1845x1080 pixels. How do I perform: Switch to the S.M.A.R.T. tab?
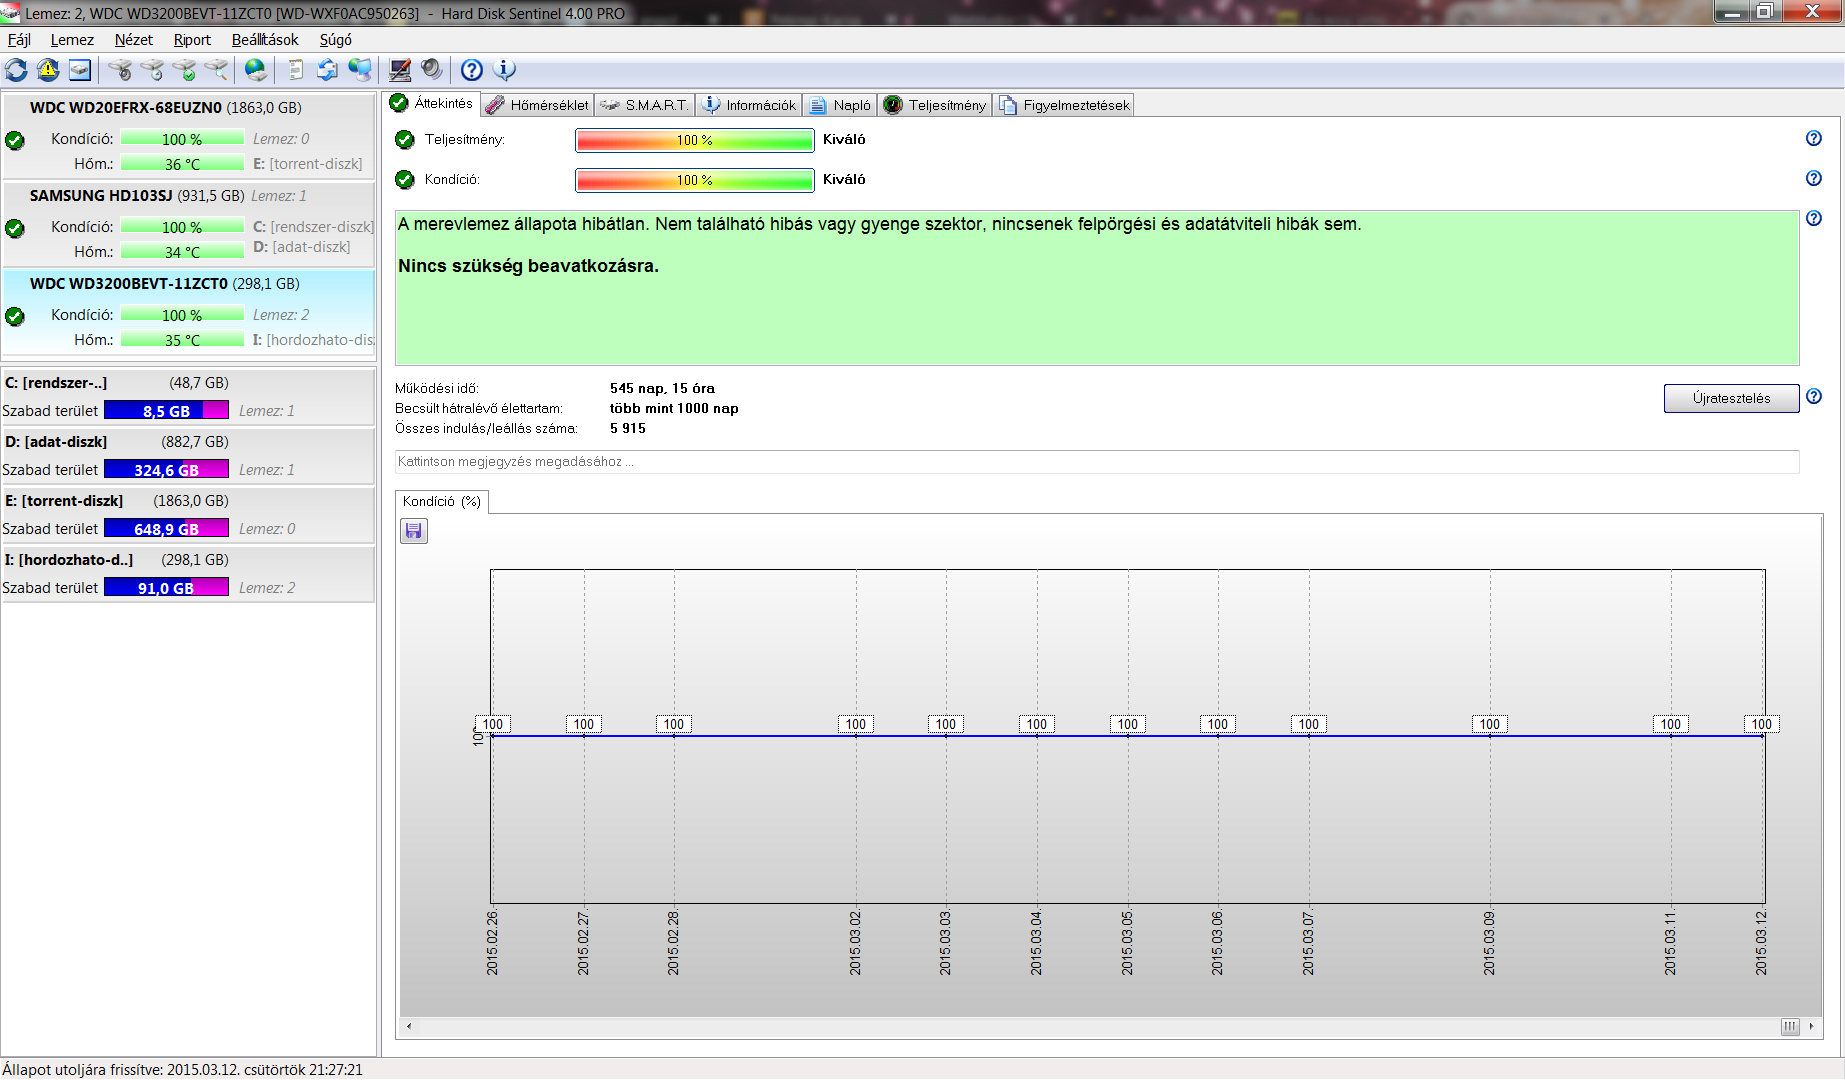tap(645, 105)
